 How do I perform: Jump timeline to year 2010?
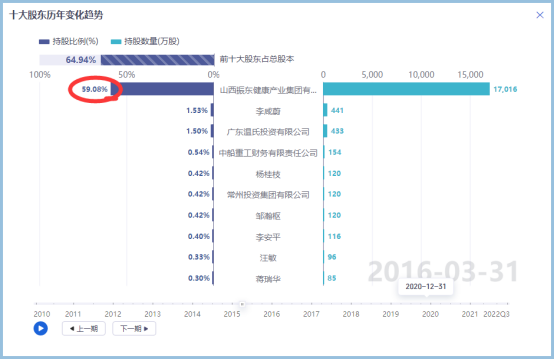point(42,314)
